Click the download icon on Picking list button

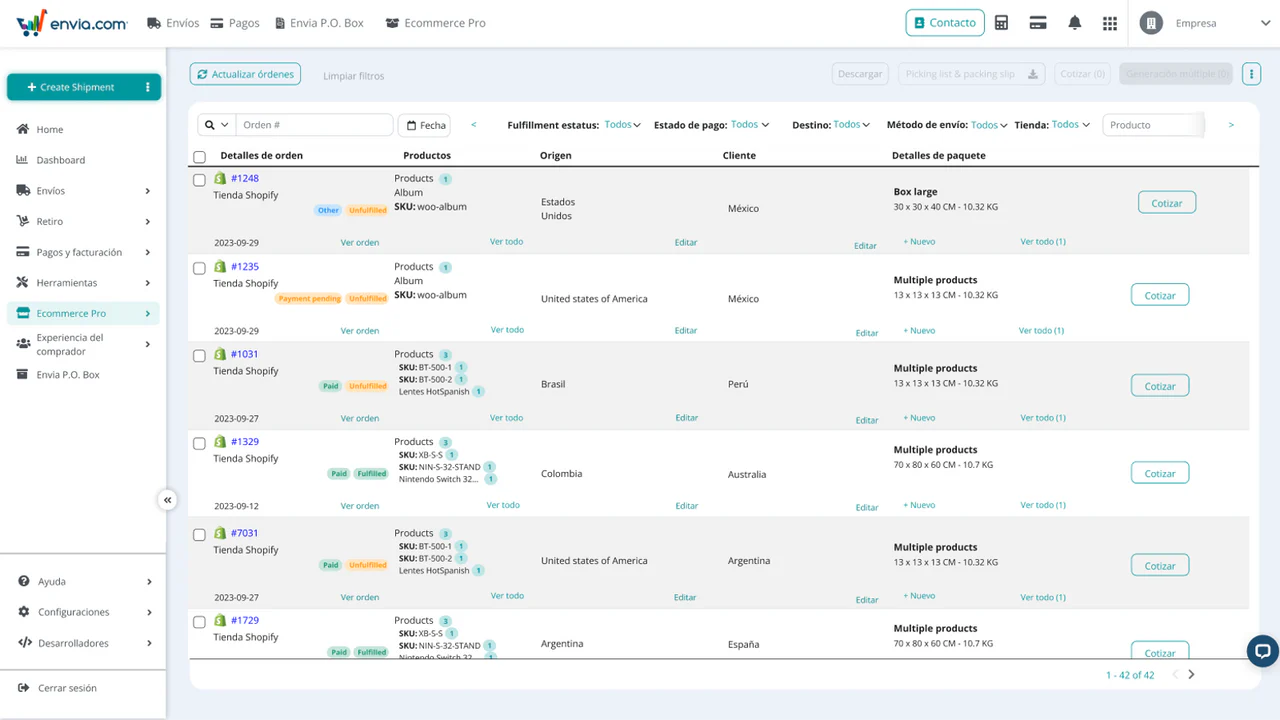(1034, 74)
